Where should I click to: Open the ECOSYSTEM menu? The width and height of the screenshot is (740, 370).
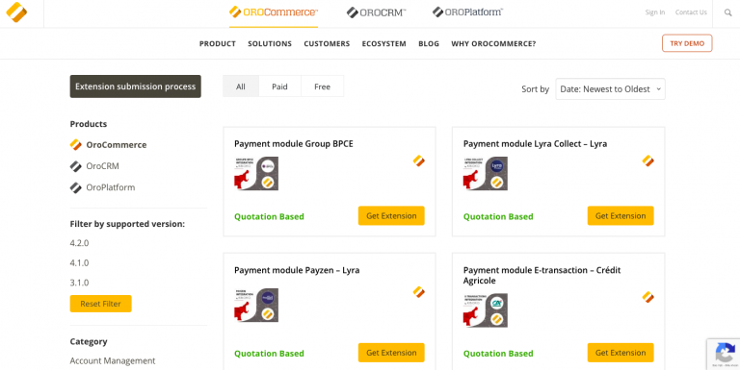[384, 43]
